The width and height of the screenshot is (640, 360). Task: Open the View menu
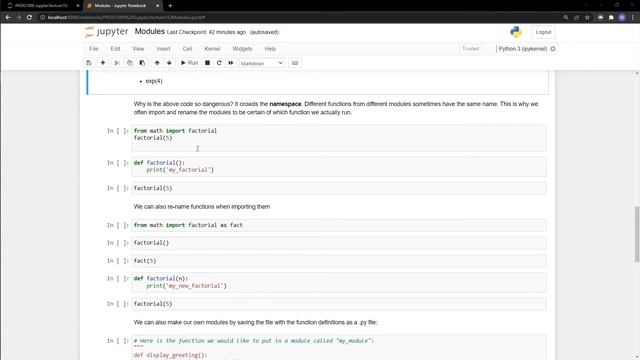(138, 49)
